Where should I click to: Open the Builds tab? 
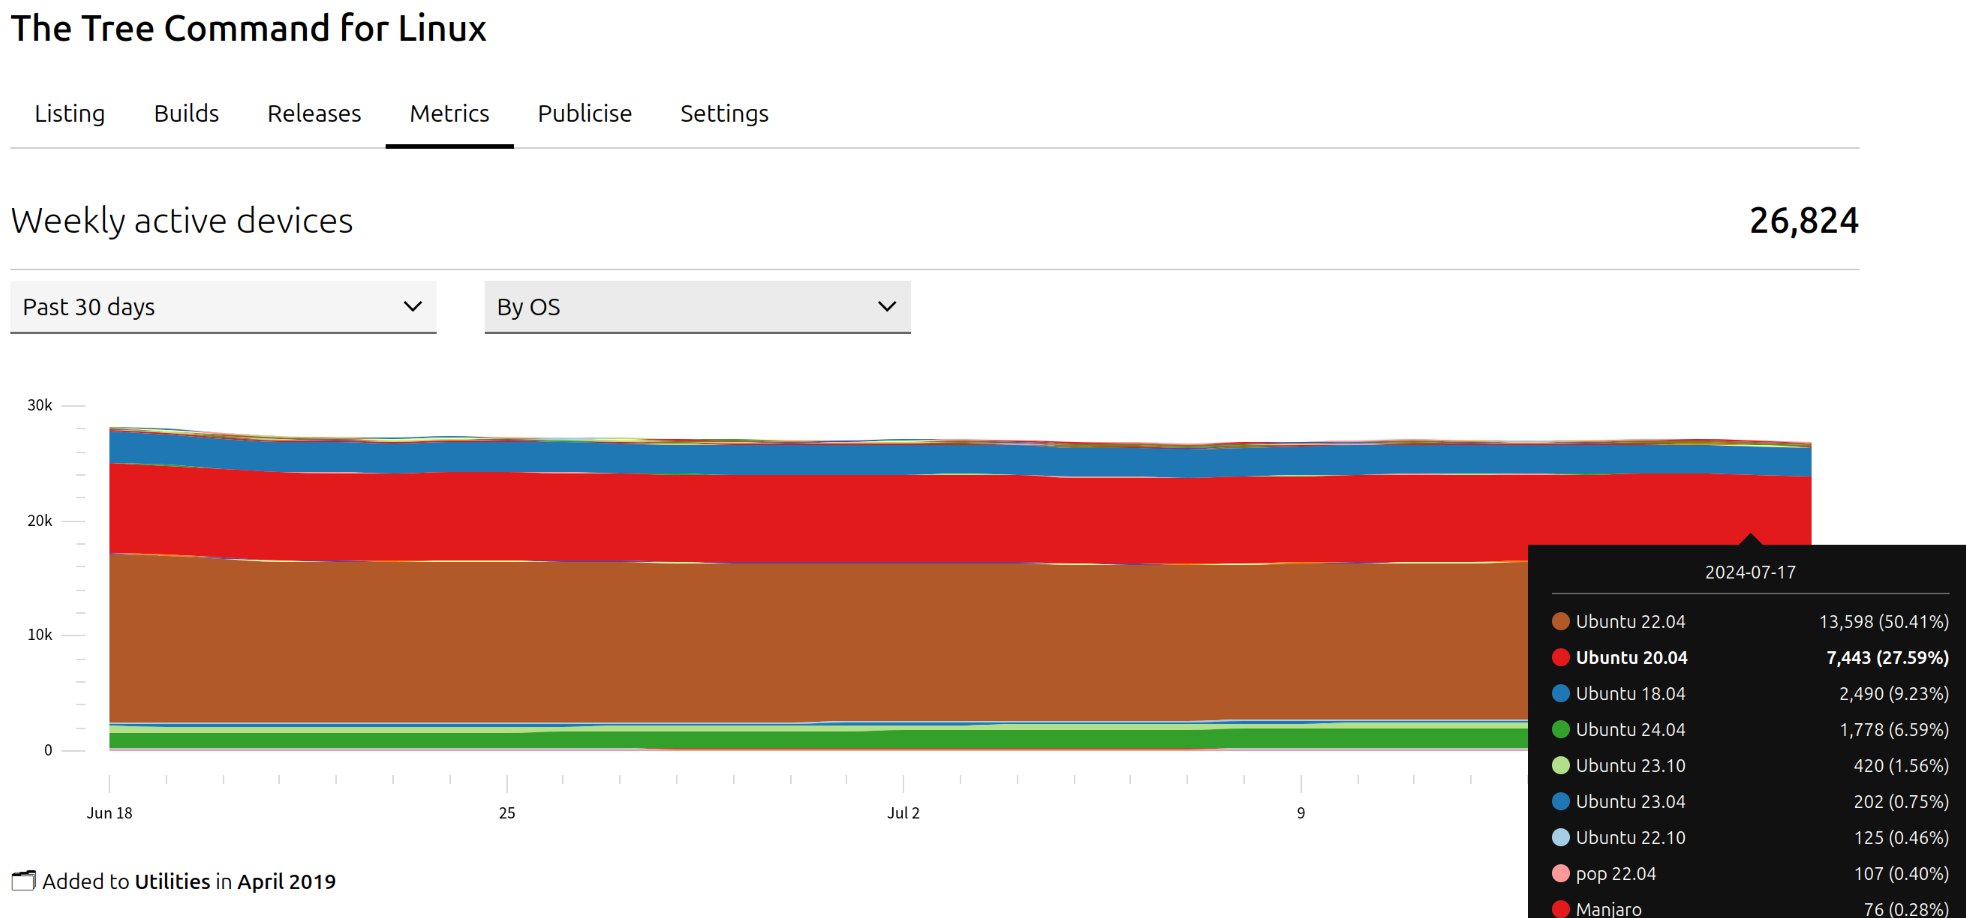point(186,114)
